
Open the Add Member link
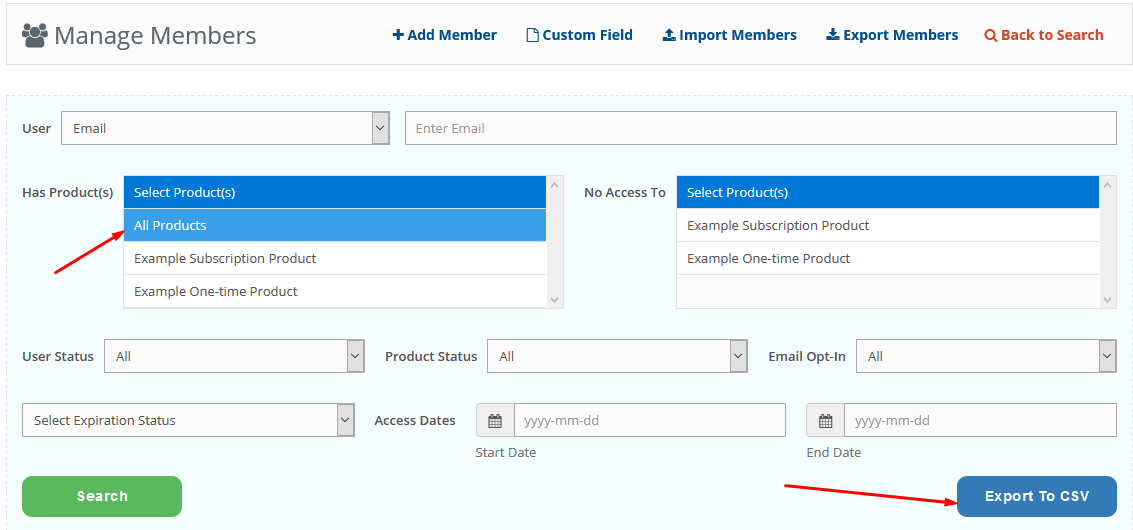pos(444,35)
